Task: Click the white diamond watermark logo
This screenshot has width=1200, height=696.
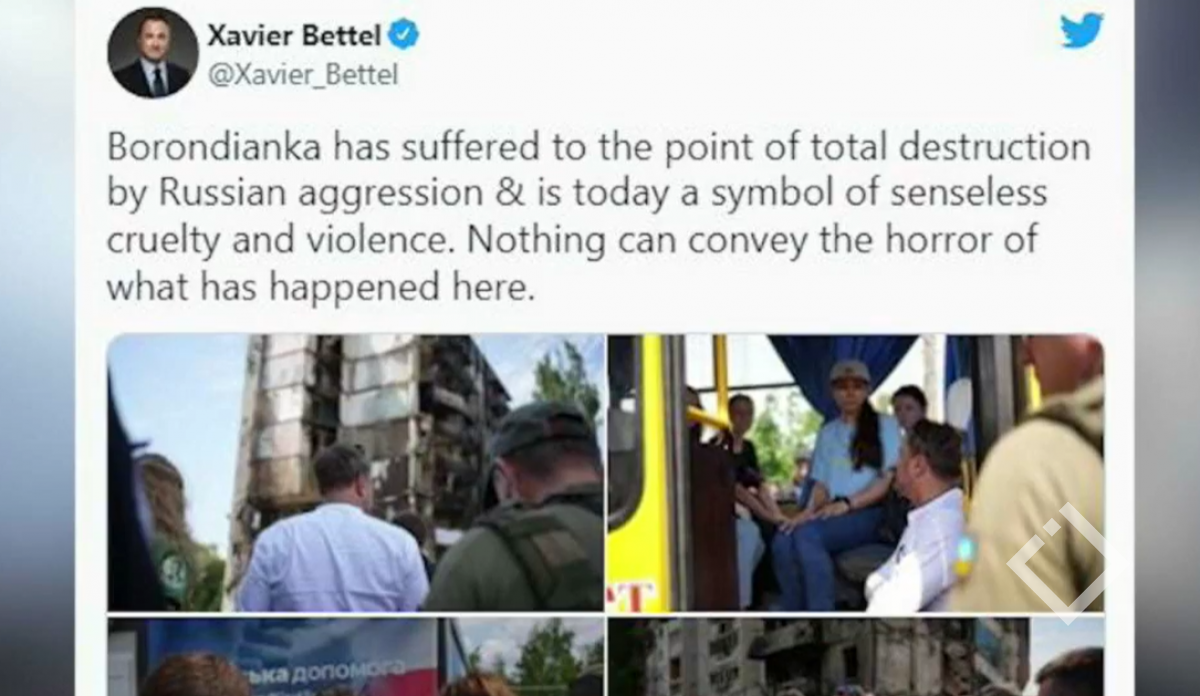Action: 1057,558
